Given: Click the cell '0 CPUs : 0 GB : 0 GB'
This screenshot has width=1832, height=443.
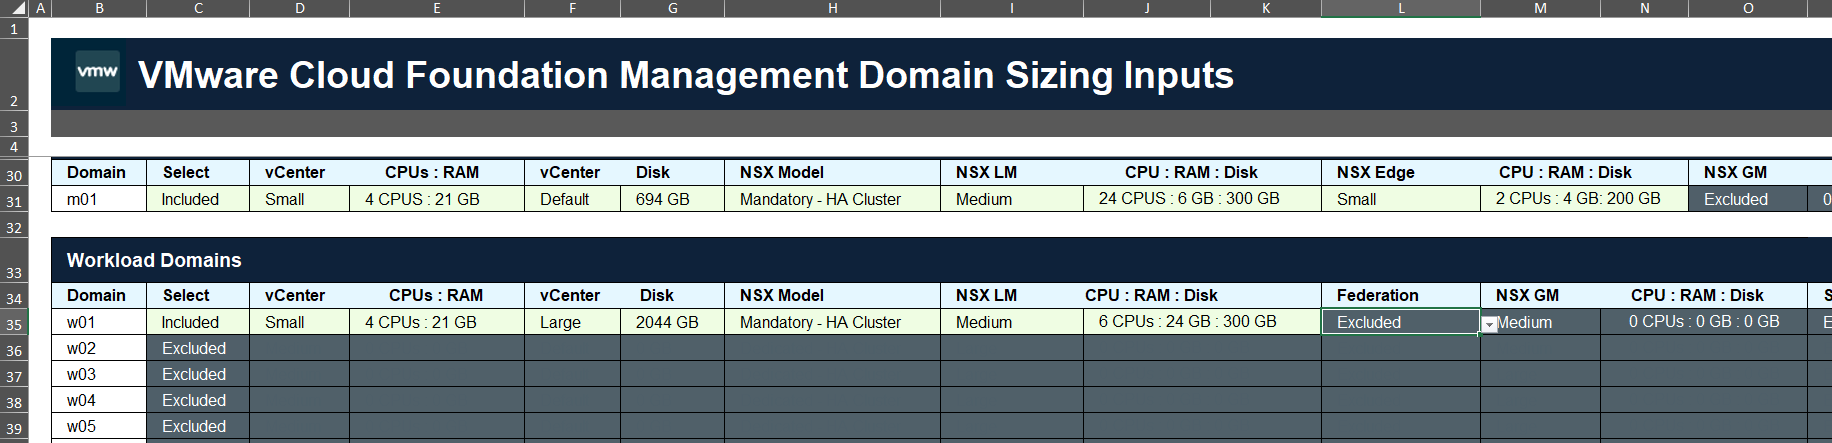Looking at the screenshot, I should tap(1704, 321).
